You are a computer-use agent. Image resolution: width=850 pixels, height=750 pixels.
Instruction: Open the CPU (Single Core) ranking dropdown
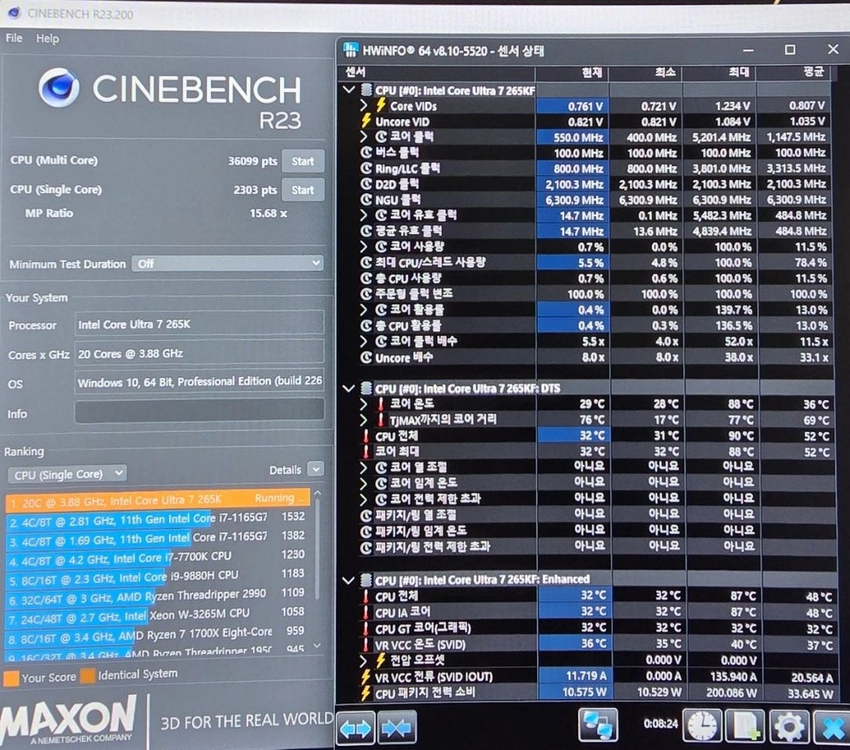(x=67, y=474)
